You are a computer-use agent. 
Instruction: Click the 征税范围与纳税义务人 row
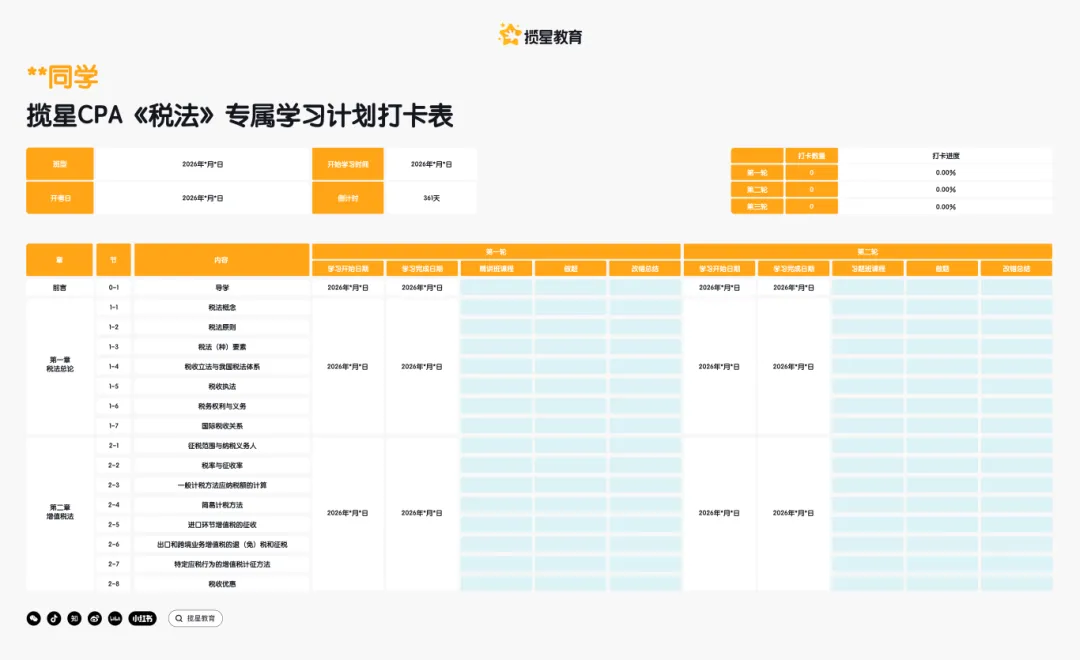pyautogui.click(x=222, y=446)
